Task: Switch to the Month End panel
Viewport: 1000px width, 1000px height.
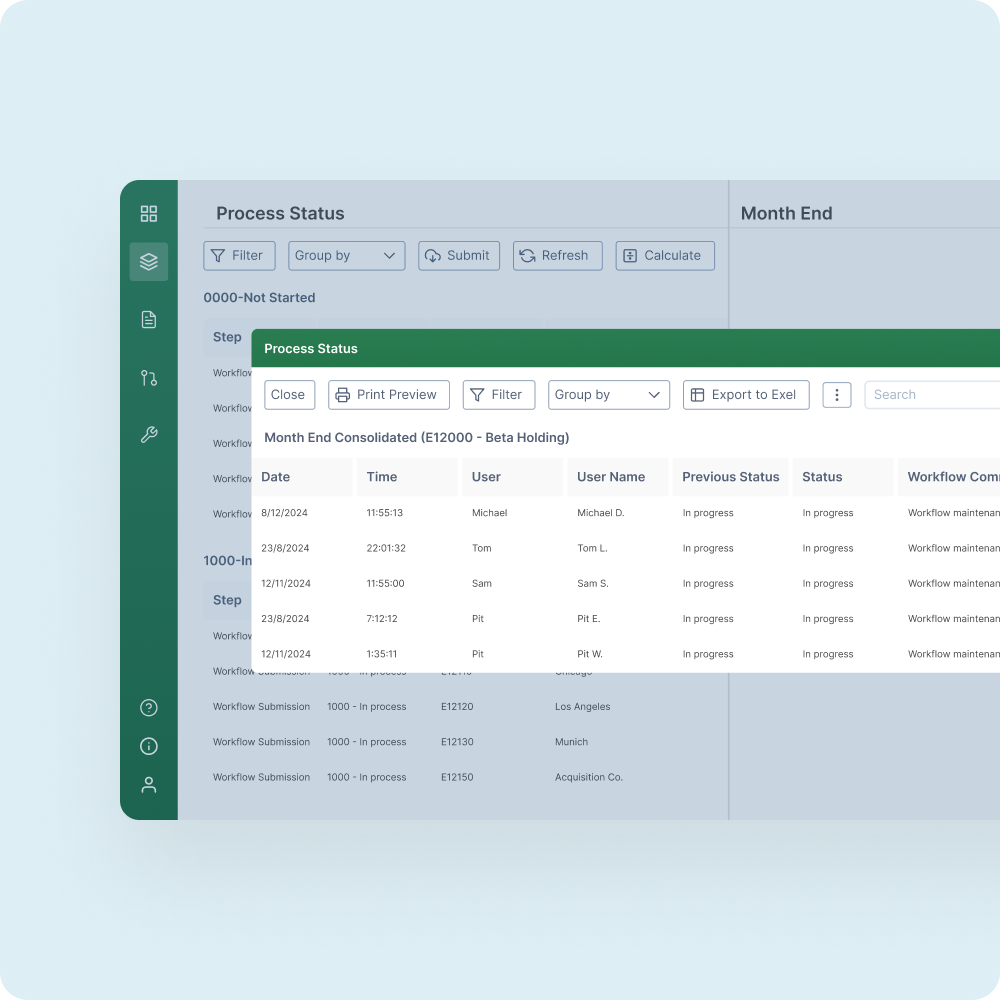Action: (x=786, y=213)
